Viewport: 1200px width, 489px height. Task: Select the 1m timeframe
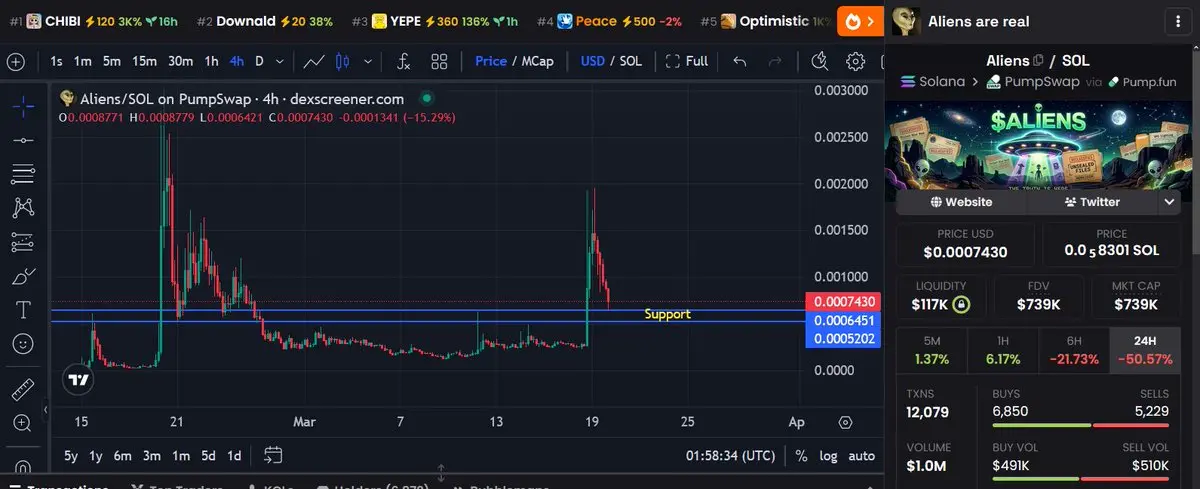[83, 61]
